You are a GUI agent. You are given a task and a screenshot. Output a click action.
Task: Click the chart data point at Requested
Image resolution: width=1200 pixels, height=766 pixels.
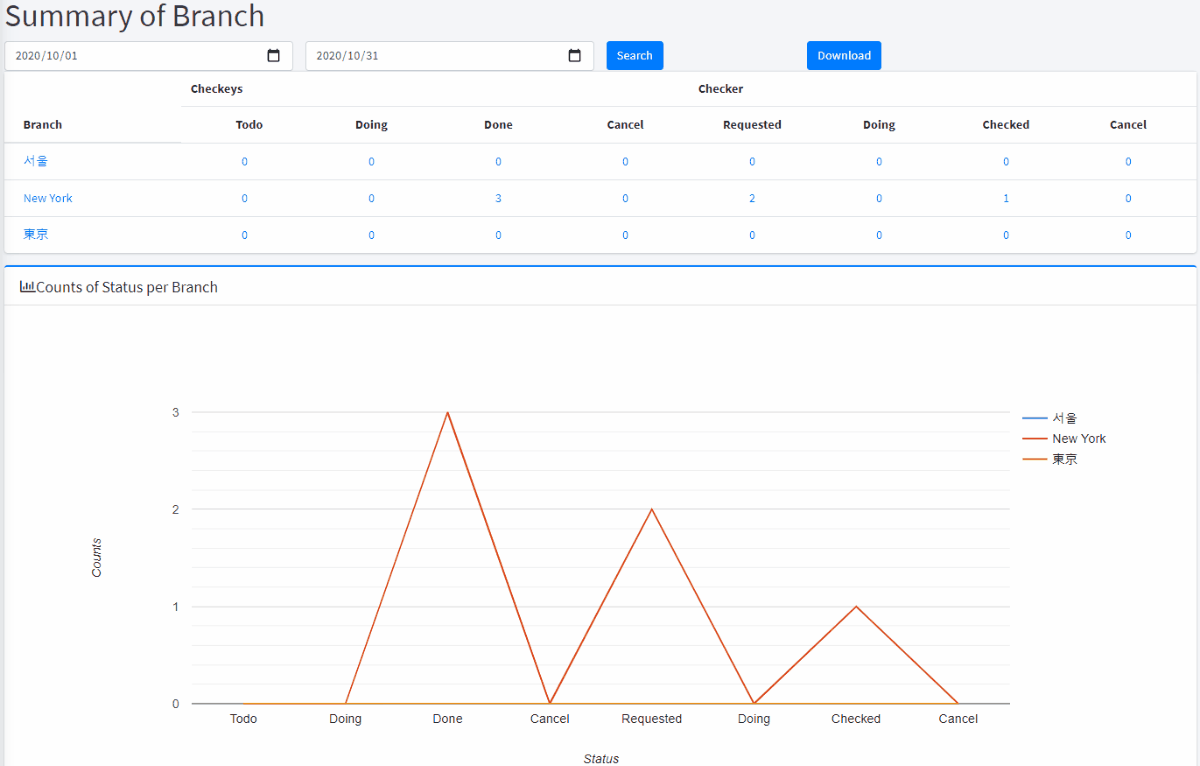(x=652, y=509)
